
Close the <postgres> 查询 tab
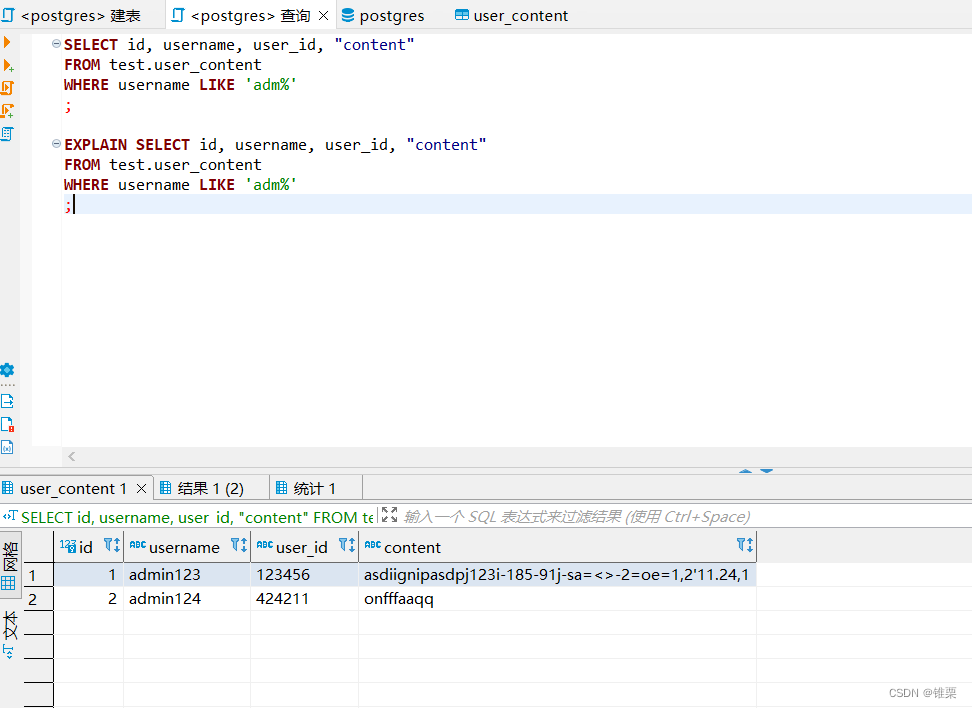coord(324,15)
